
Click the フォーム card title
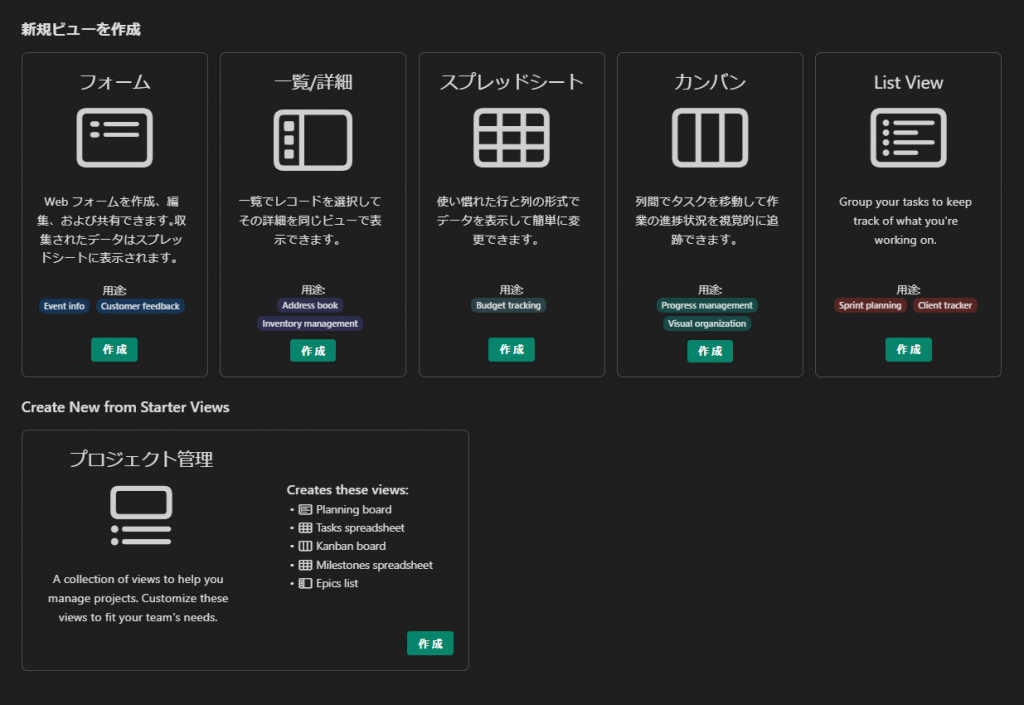(115, 82)
